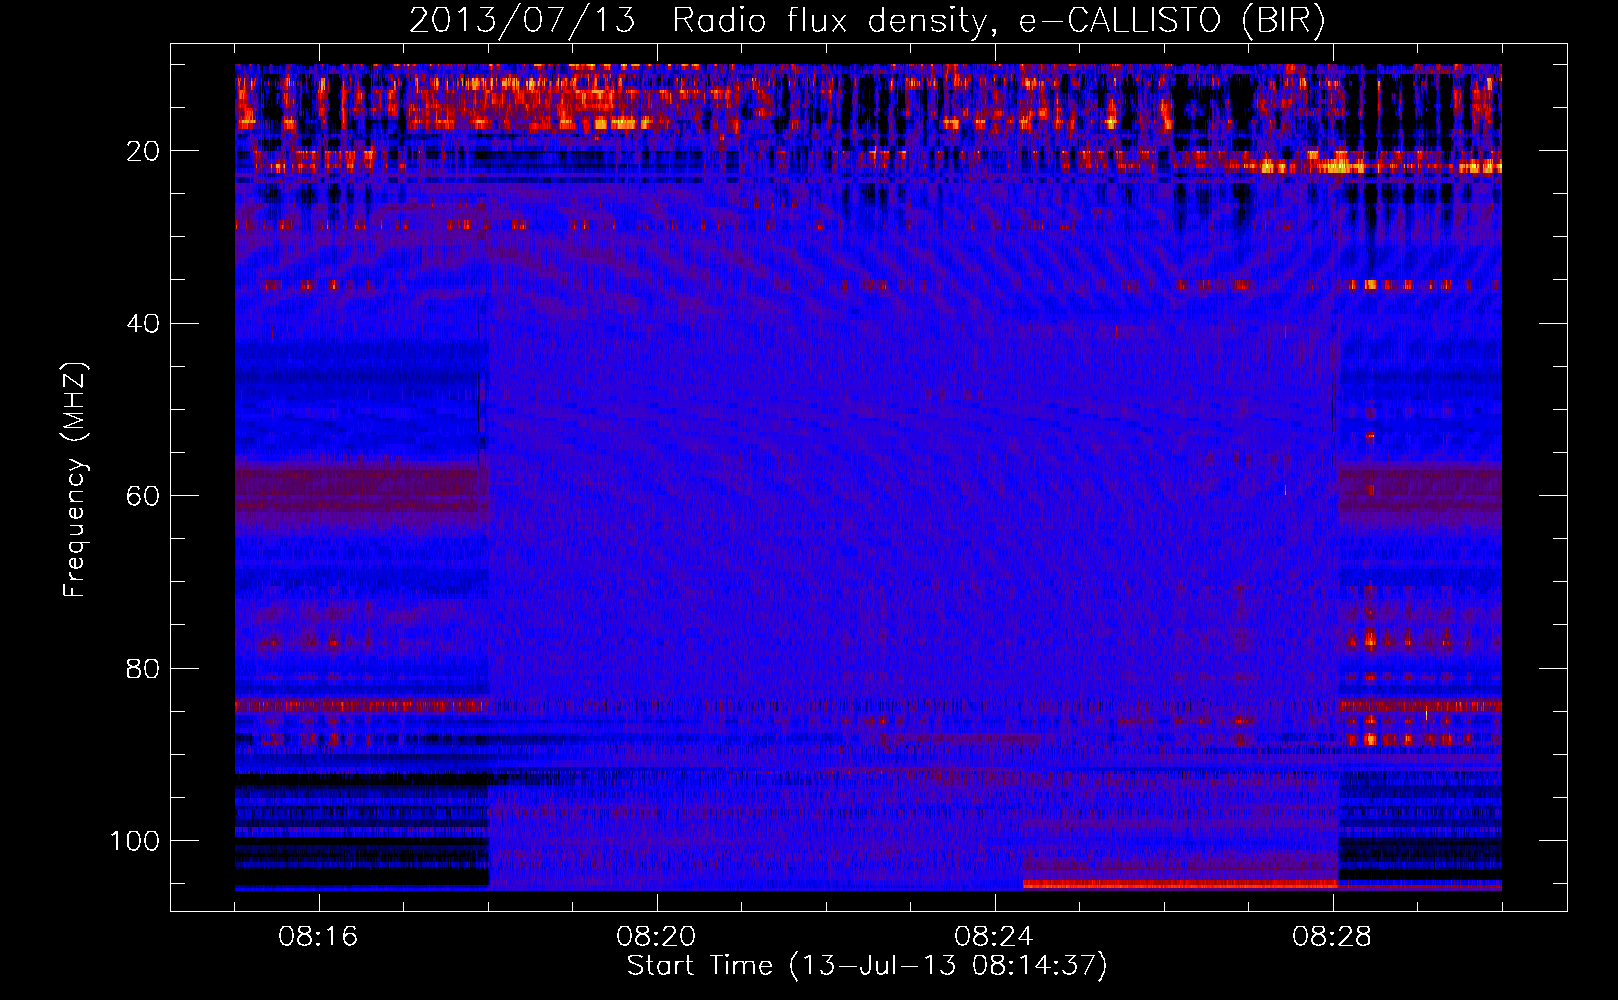Click the '20' frequency tick label
1618x1000 pixels.
(x=144, y=151)
